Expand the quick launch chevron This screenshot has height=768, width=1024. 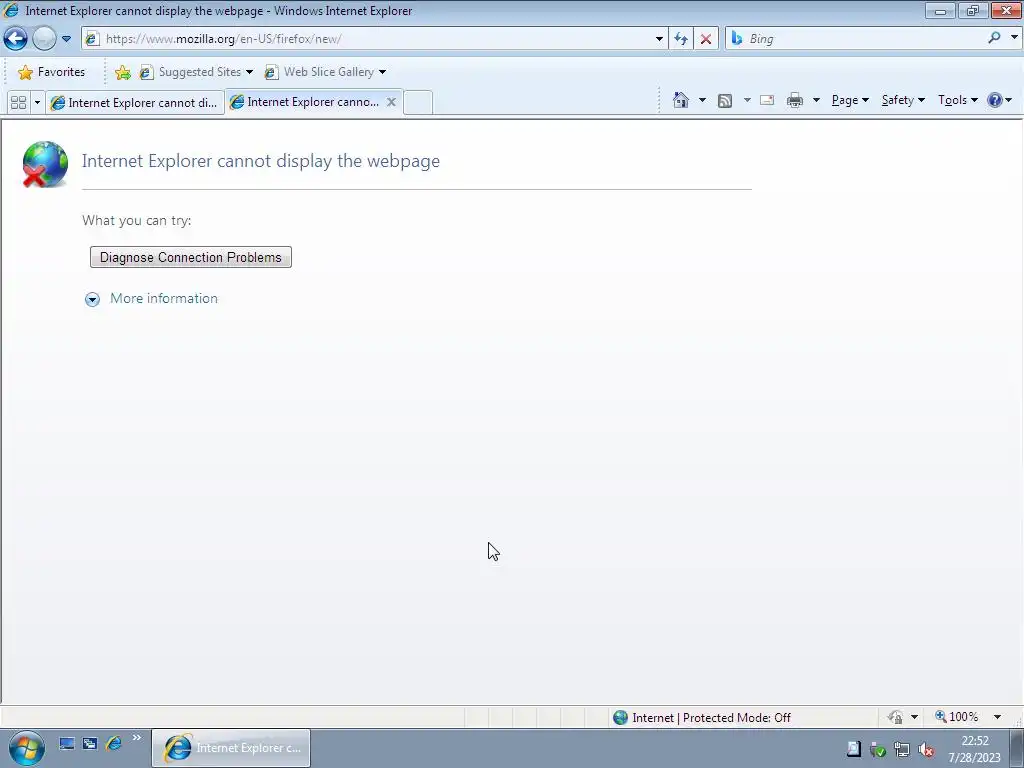[136, 738]
